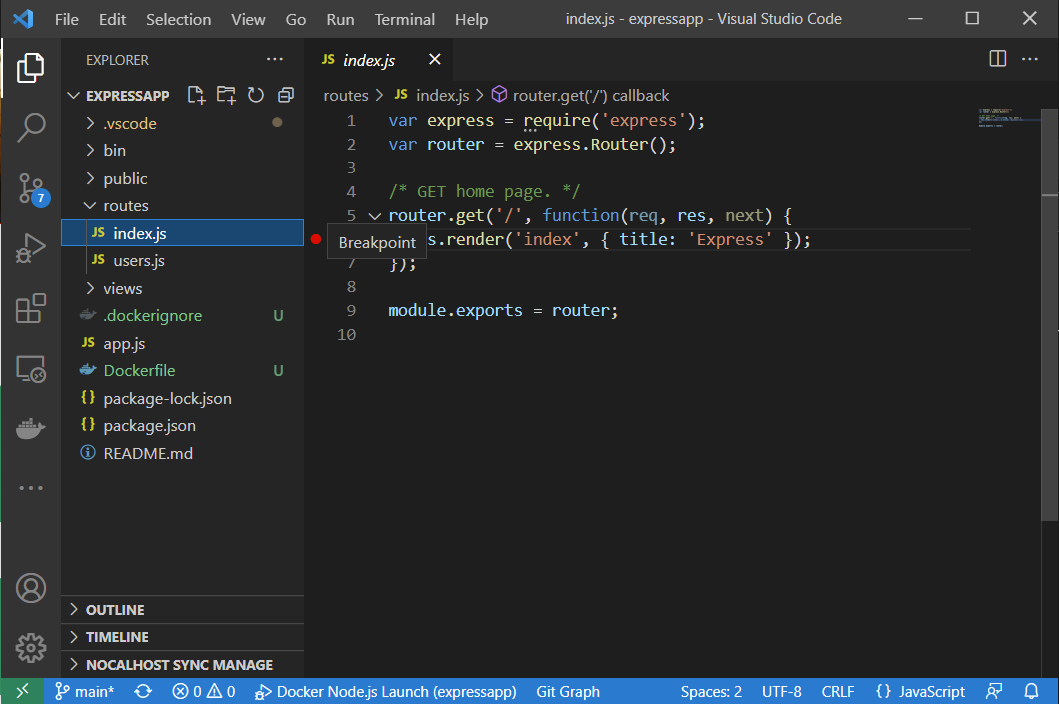
Task: Open the File menu
Action: tap(67, 20)
